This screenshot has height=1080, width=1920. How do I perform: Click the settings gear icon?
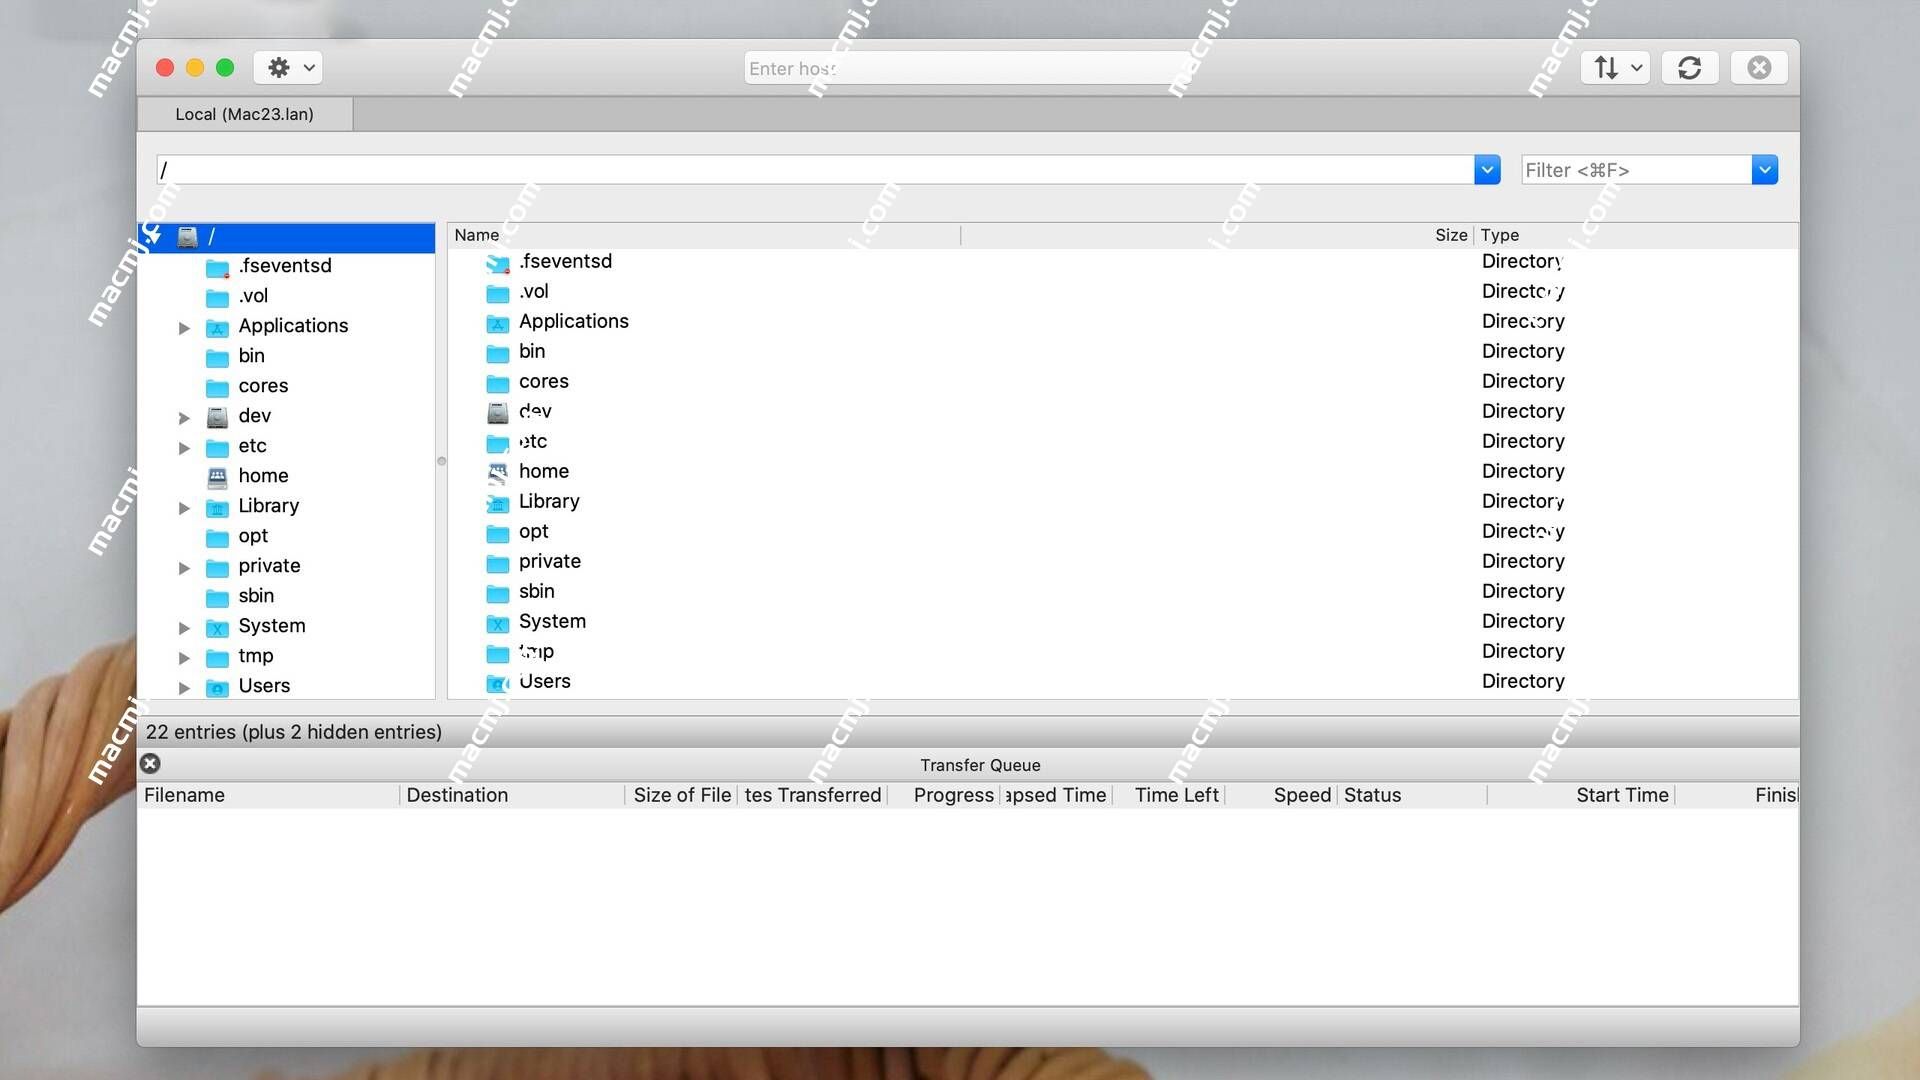[x=278, y=67]
